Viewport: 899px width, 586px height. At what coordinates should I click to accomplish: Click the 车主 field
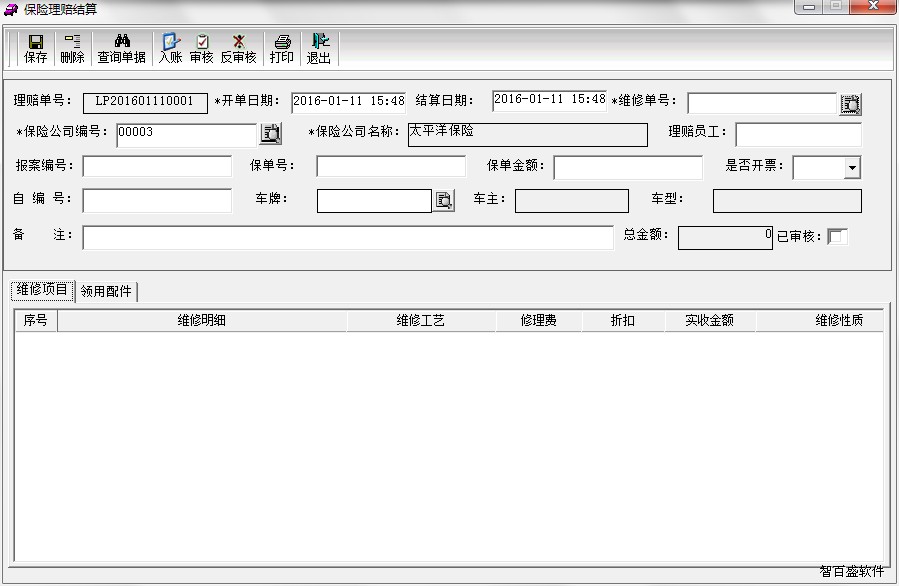(x=572, y=201)
